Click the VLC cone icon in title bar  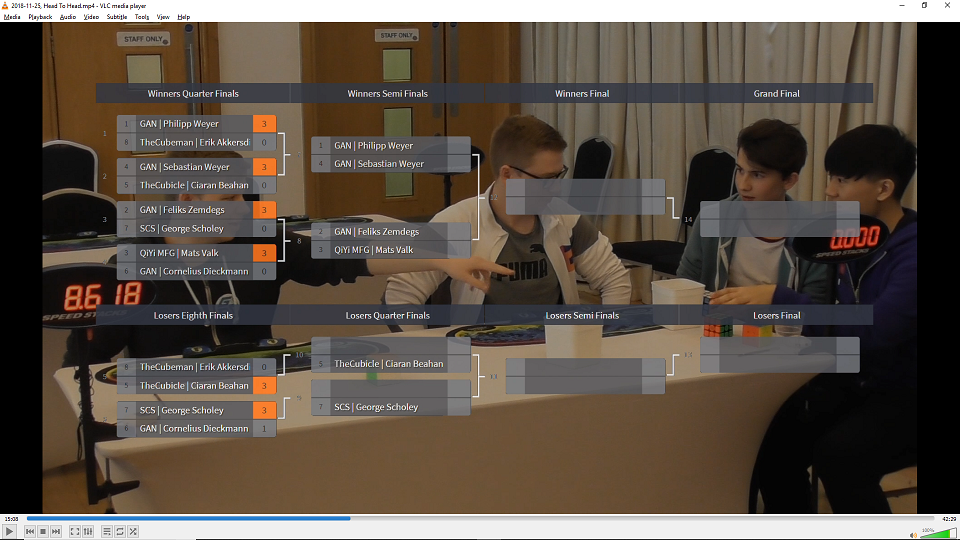5,6
